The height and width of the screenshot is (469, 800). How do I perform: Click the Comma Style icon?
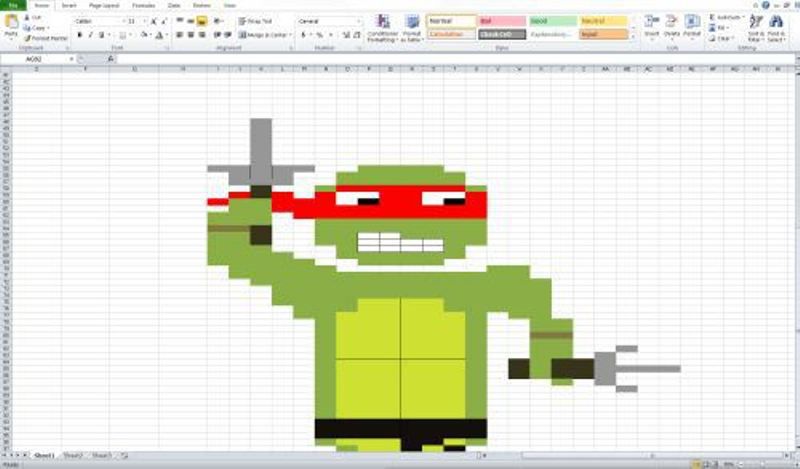click(331, 35)
